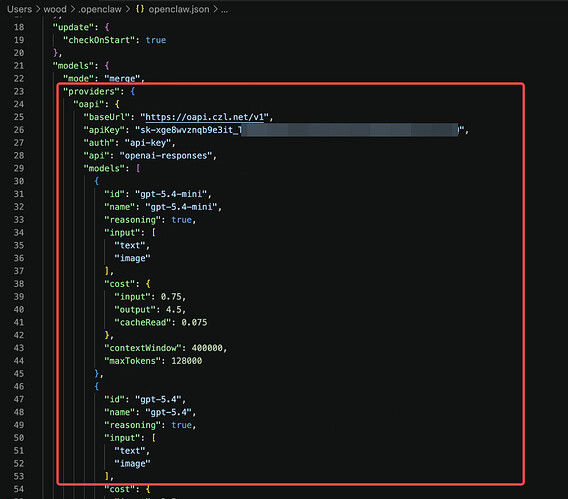Click the "gpt-5.4-mini" id string
Viewport: 568px width, 499px height.
coord(171,194)
